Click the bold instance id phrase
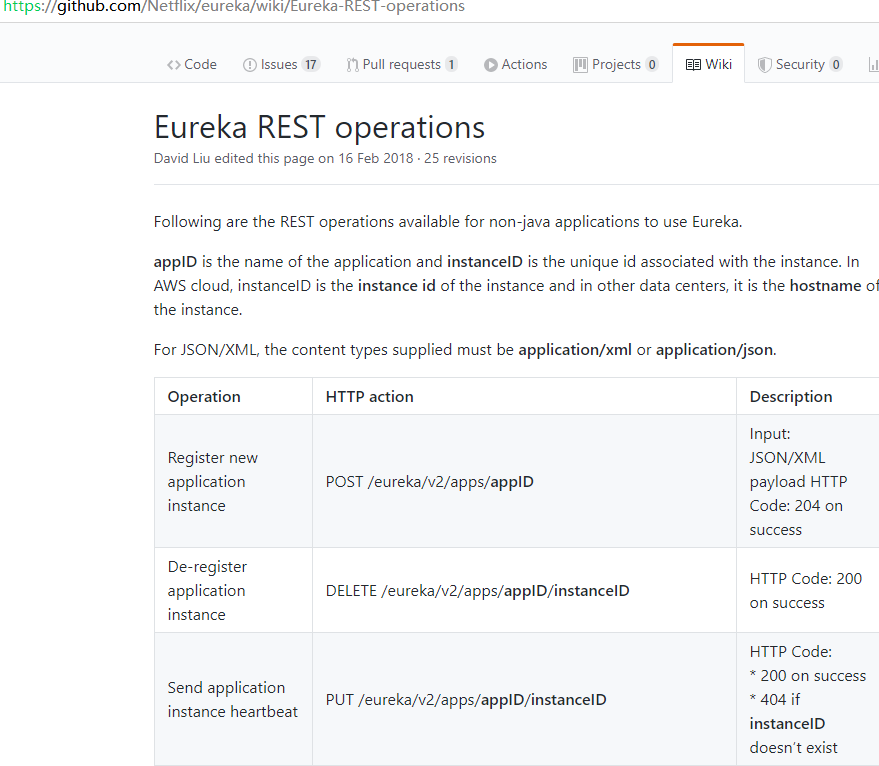879x766 pixels. [397, 286]
